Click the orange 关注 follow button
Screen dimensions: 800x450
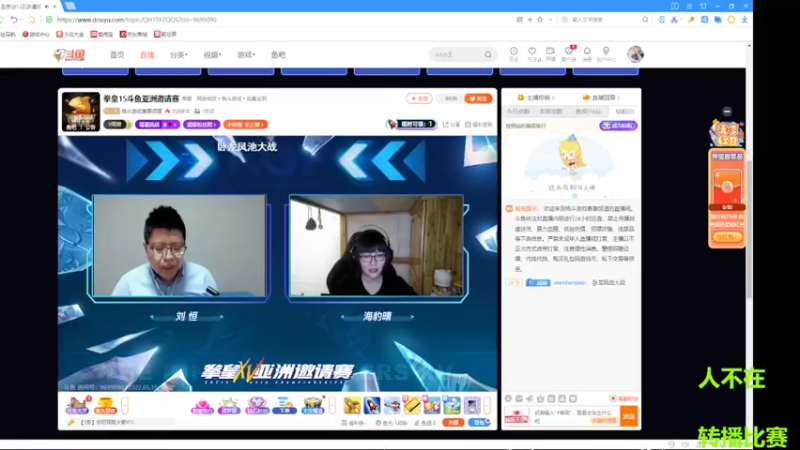(478, 98)
